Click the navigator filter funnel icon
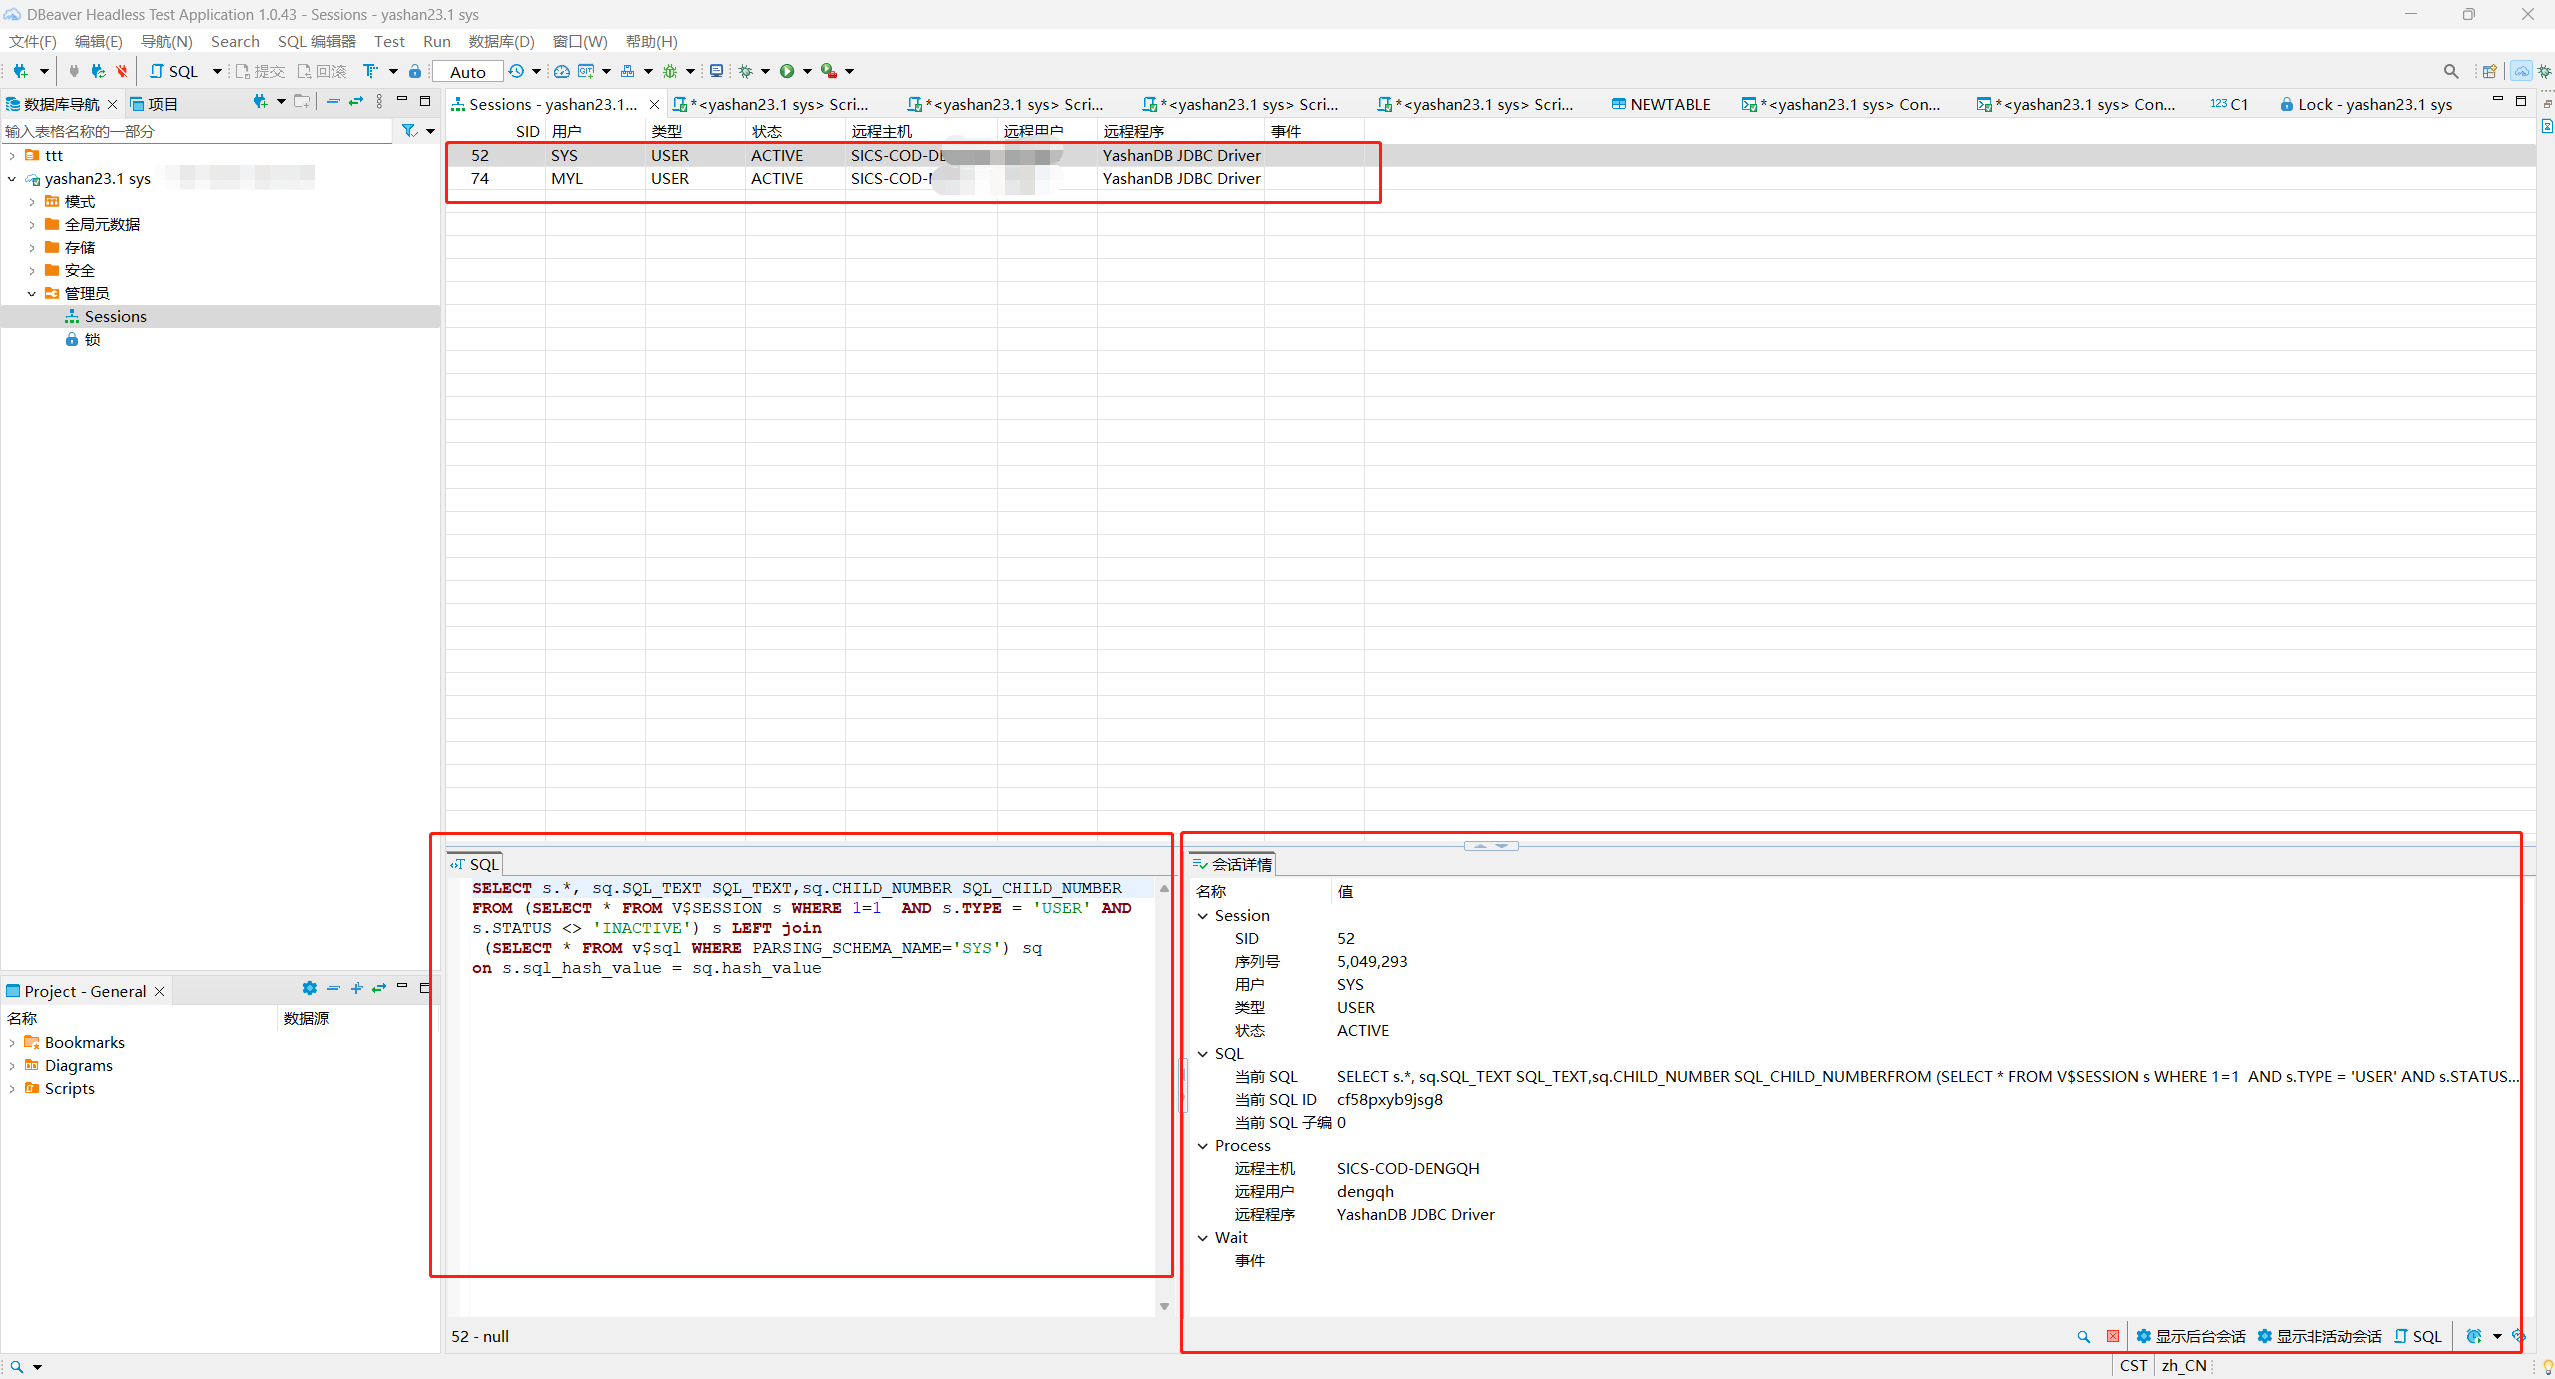 (409, 131)
